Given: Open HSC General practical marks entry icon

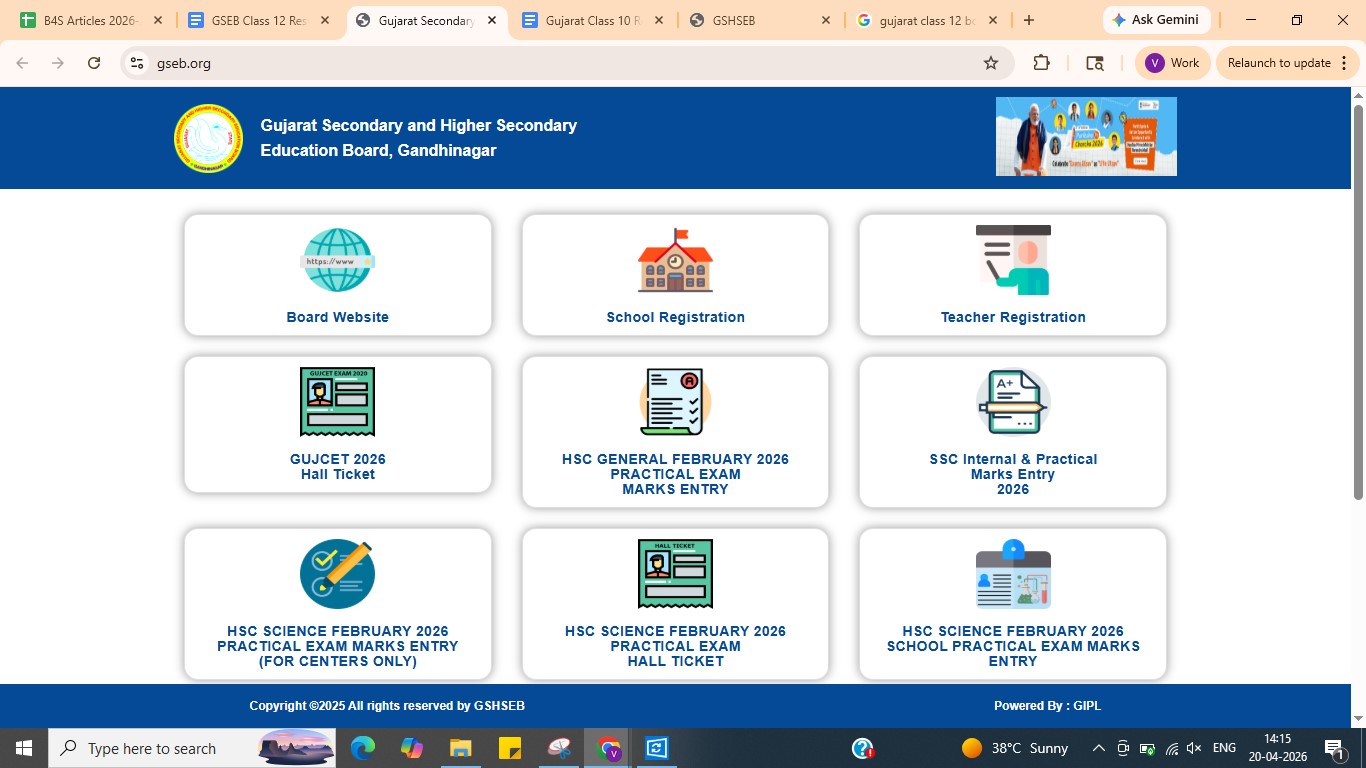Looking at the screenshot, I should tap(675, 402).
